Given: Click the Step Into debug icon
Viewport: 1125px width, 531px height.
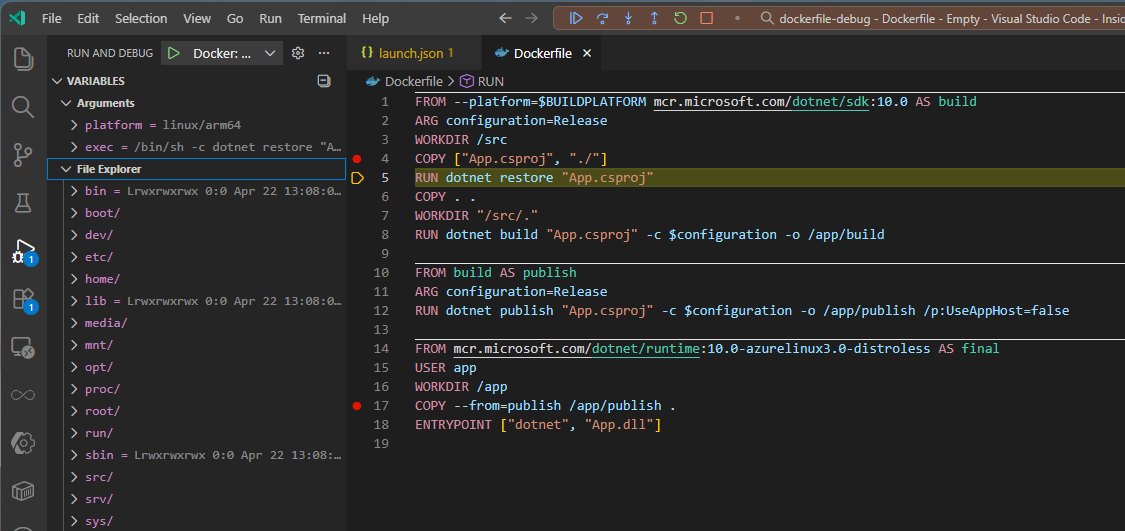Looking at the screenshot, I should pos(628,18).
